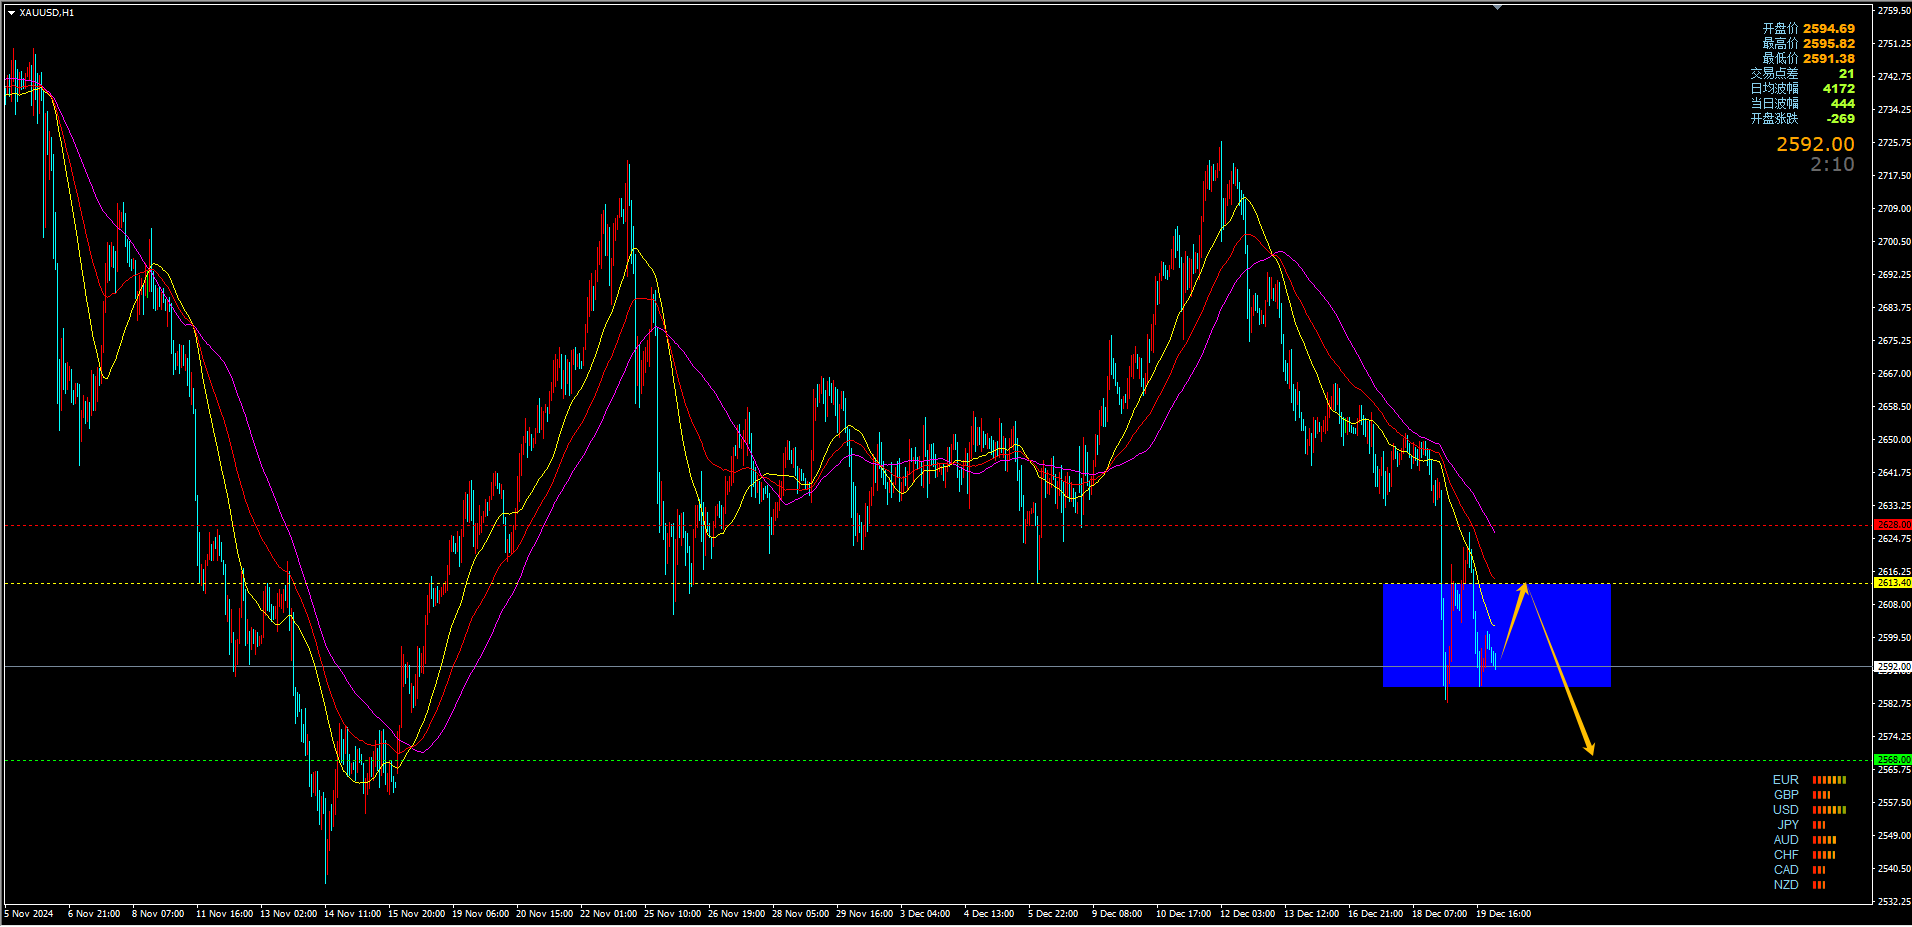Click the GBP currency strength label
1912x927 pixels.
pyautogui.click(x=1786, y=795)
